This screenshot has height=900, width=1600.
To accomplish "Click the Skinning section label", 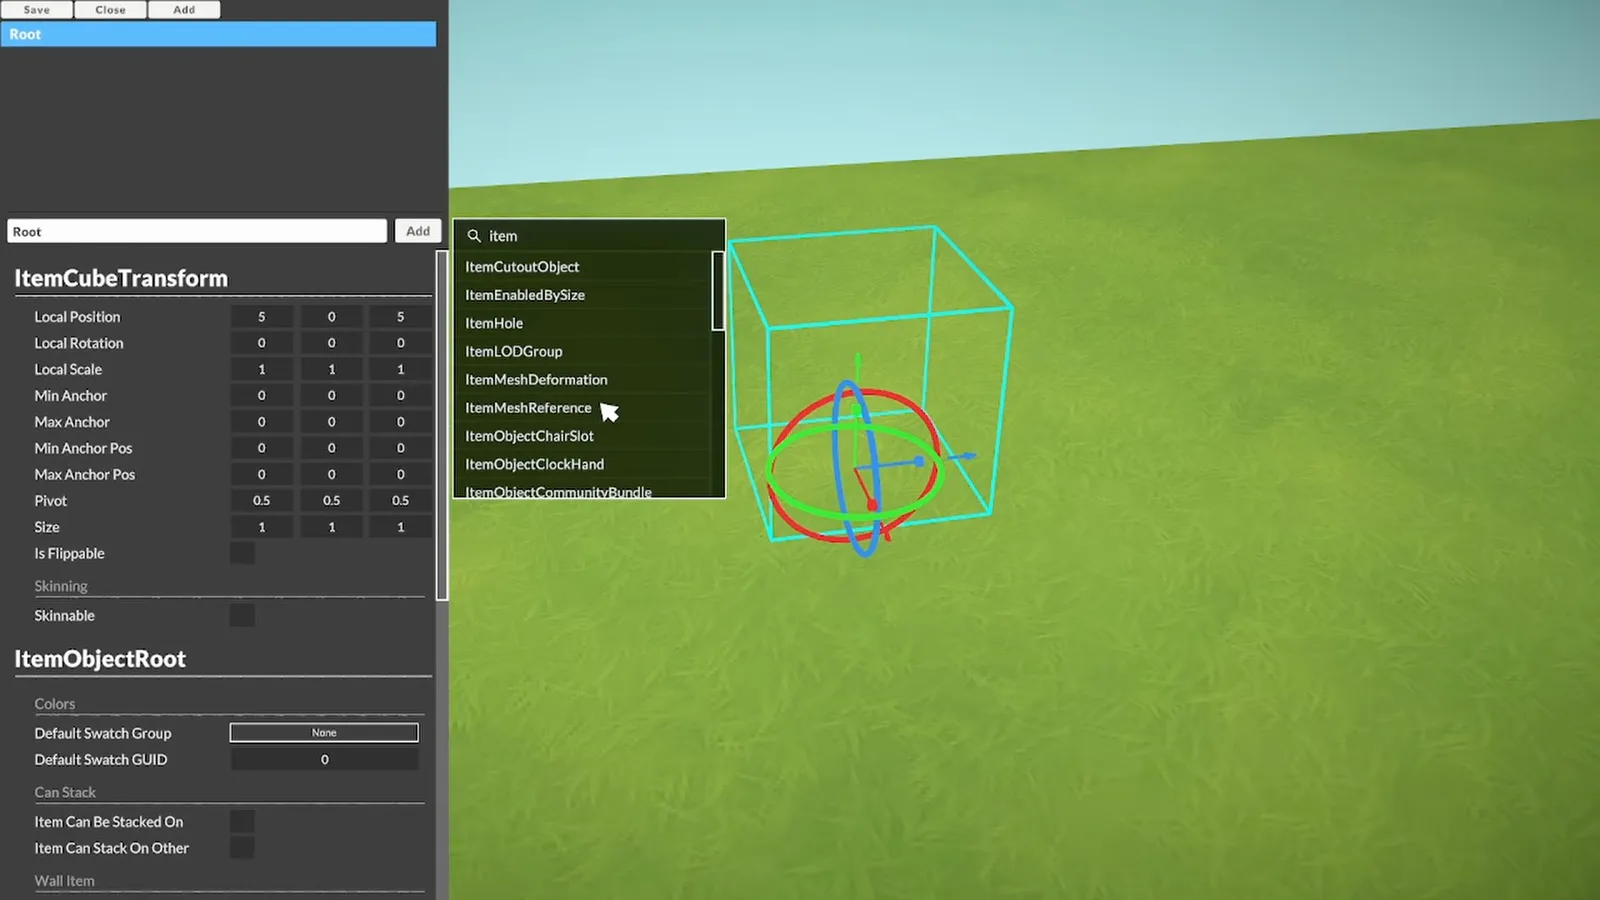I will (x=61, y=586).
